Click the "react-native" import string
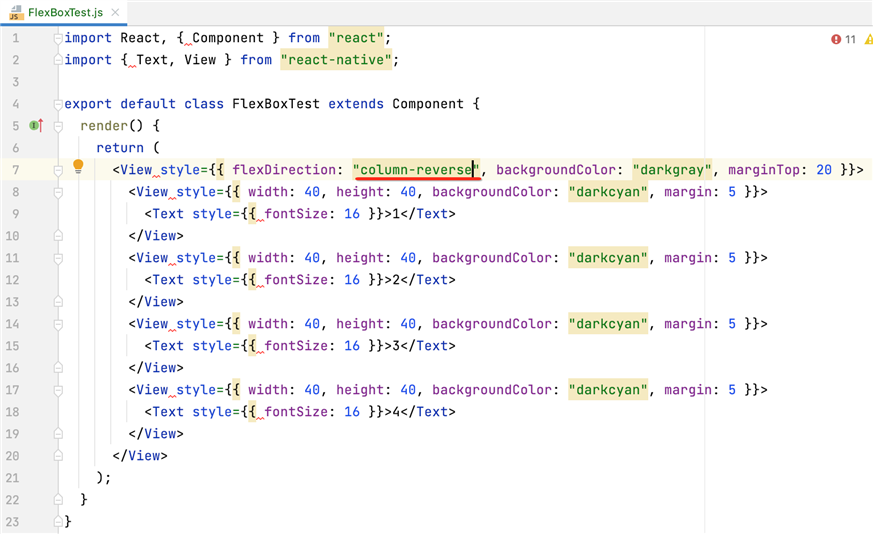The image size is (873, 534). coord(339,60)
